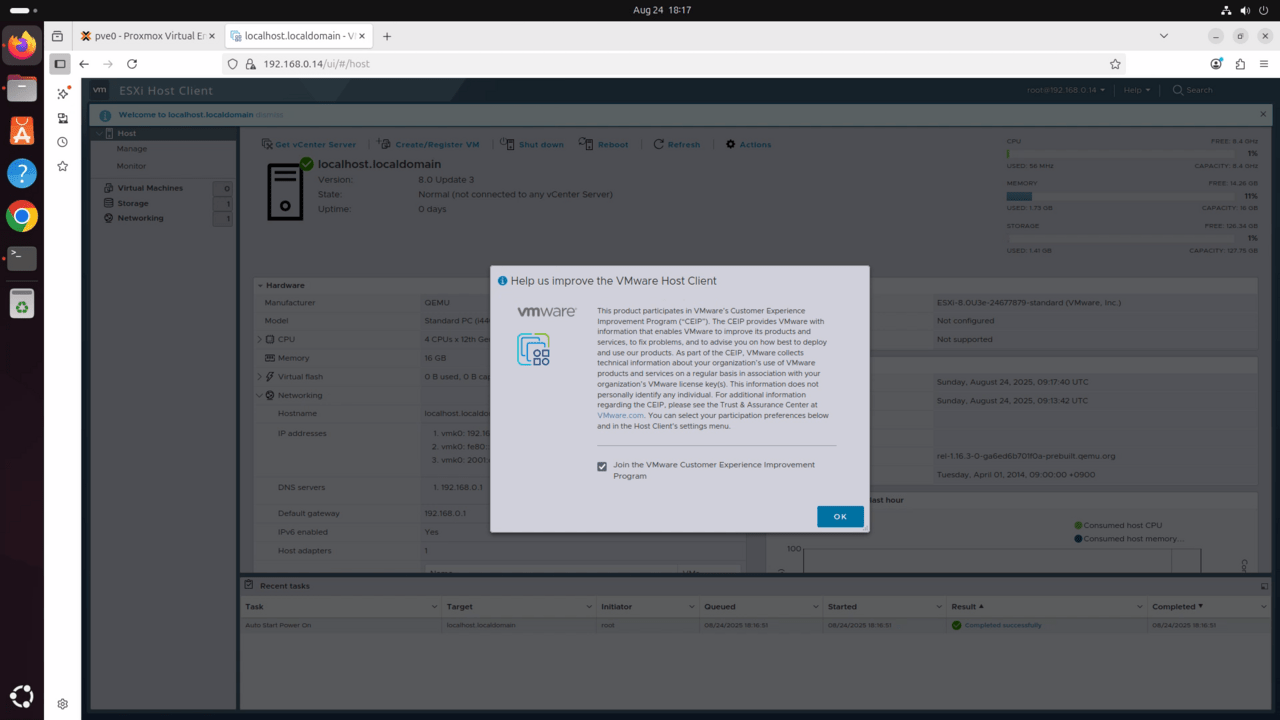
Task: Open the Result column dropdown arrow
Action: [1139, 607]
